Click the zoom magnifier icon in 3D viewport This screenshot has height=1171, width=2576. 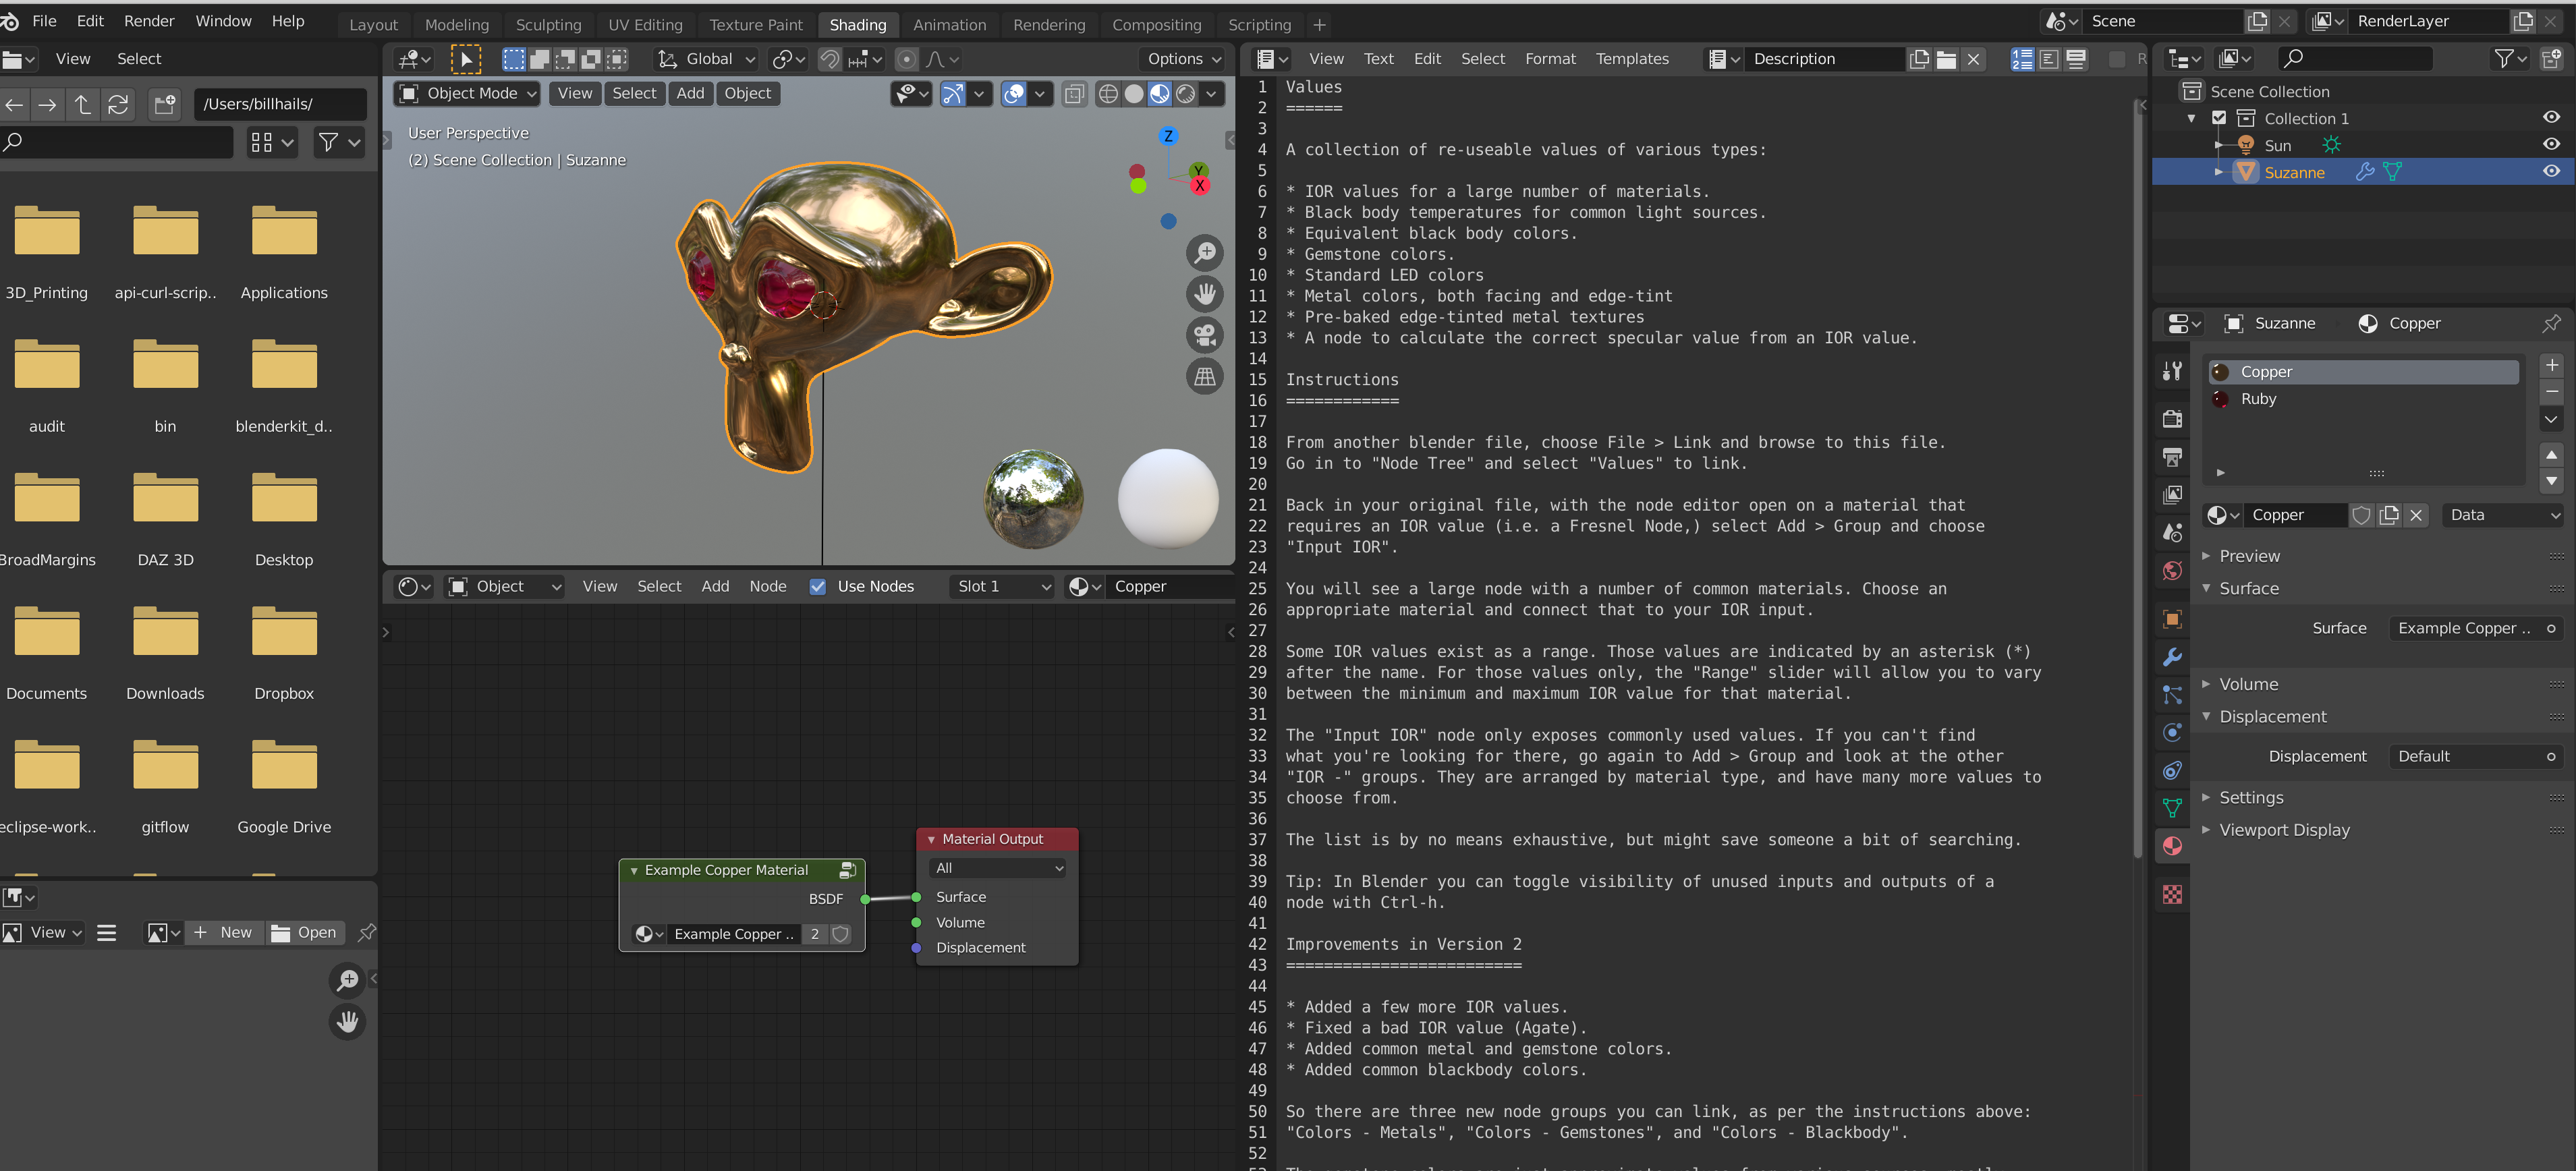click(x=1205, y=253)
